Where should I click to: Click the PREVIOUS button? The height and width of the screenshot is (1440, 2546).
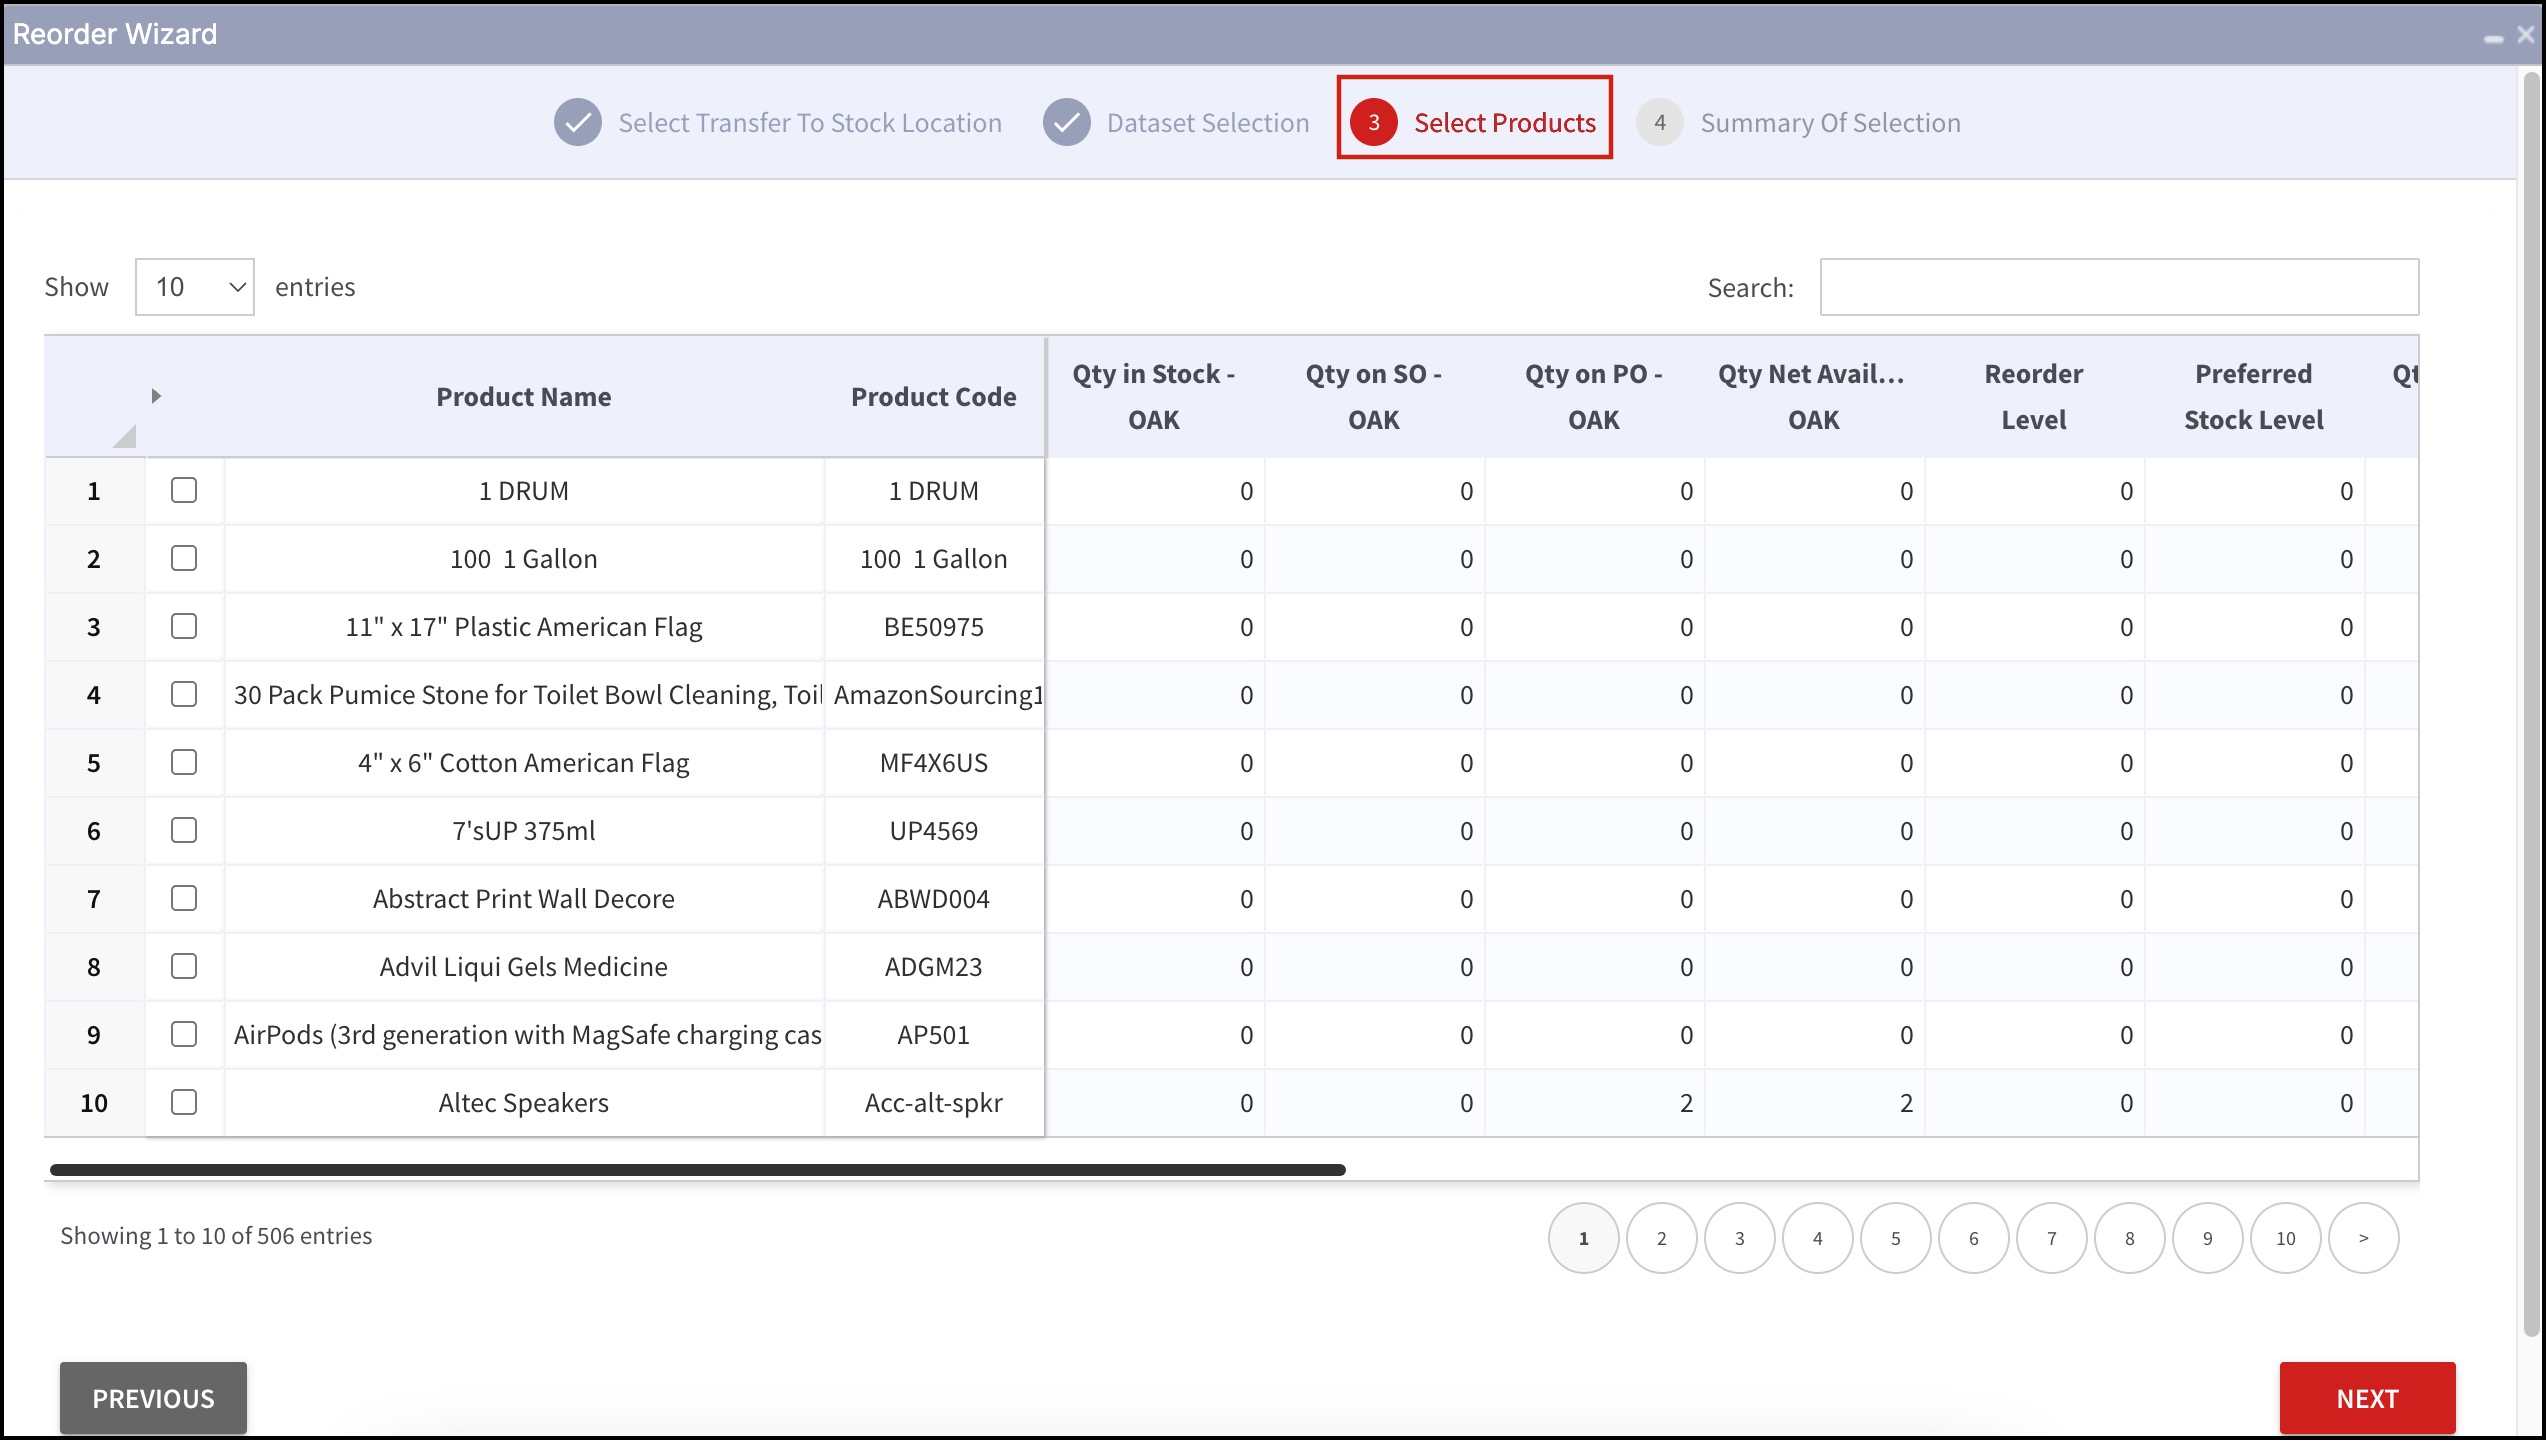(153, 1398)
